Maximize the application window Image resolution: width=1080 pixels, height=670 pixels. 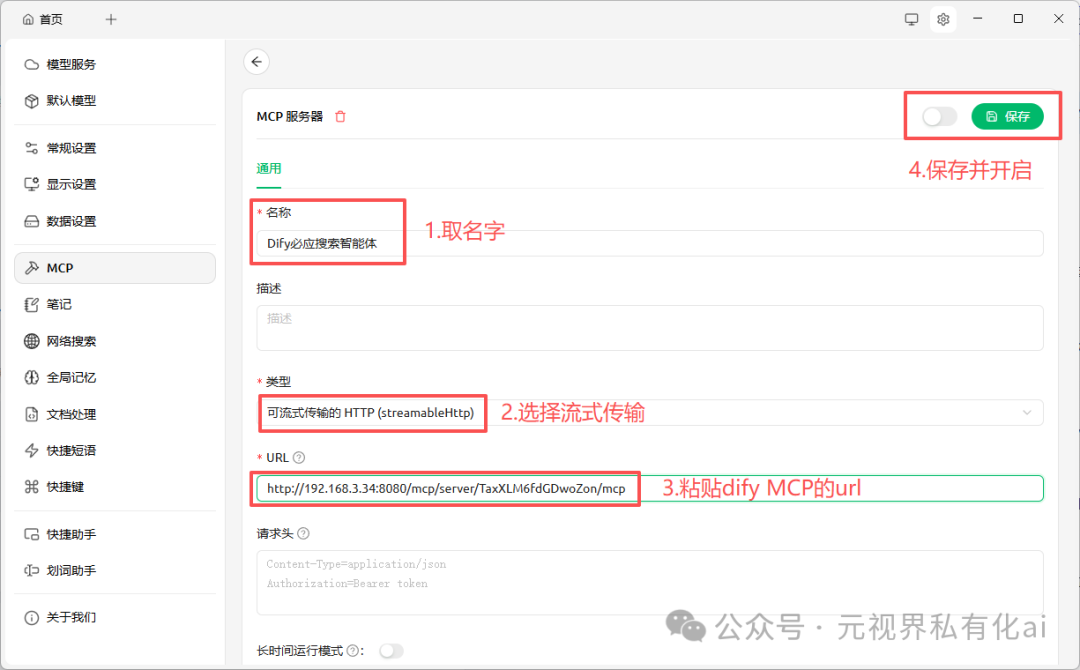pos(1018,19)
